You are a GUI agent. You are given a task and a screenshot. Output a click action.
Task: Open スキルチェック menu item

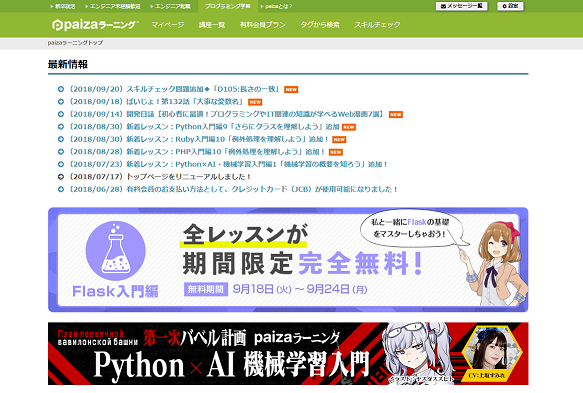(377, 25)
